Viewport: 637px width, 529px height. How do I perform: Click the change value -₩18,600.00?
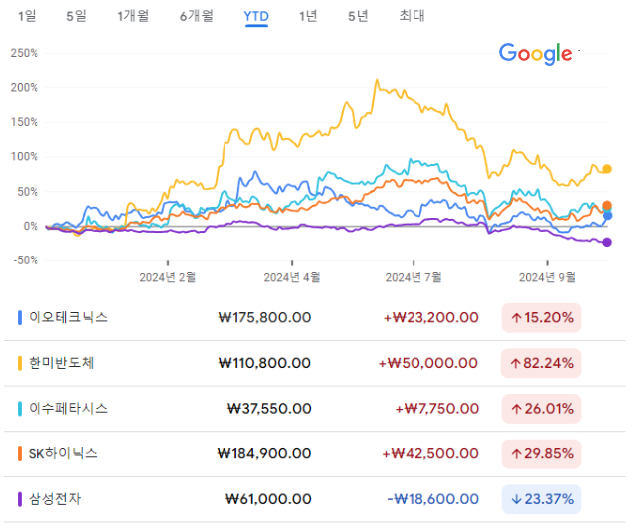click(x=433, y=499)
